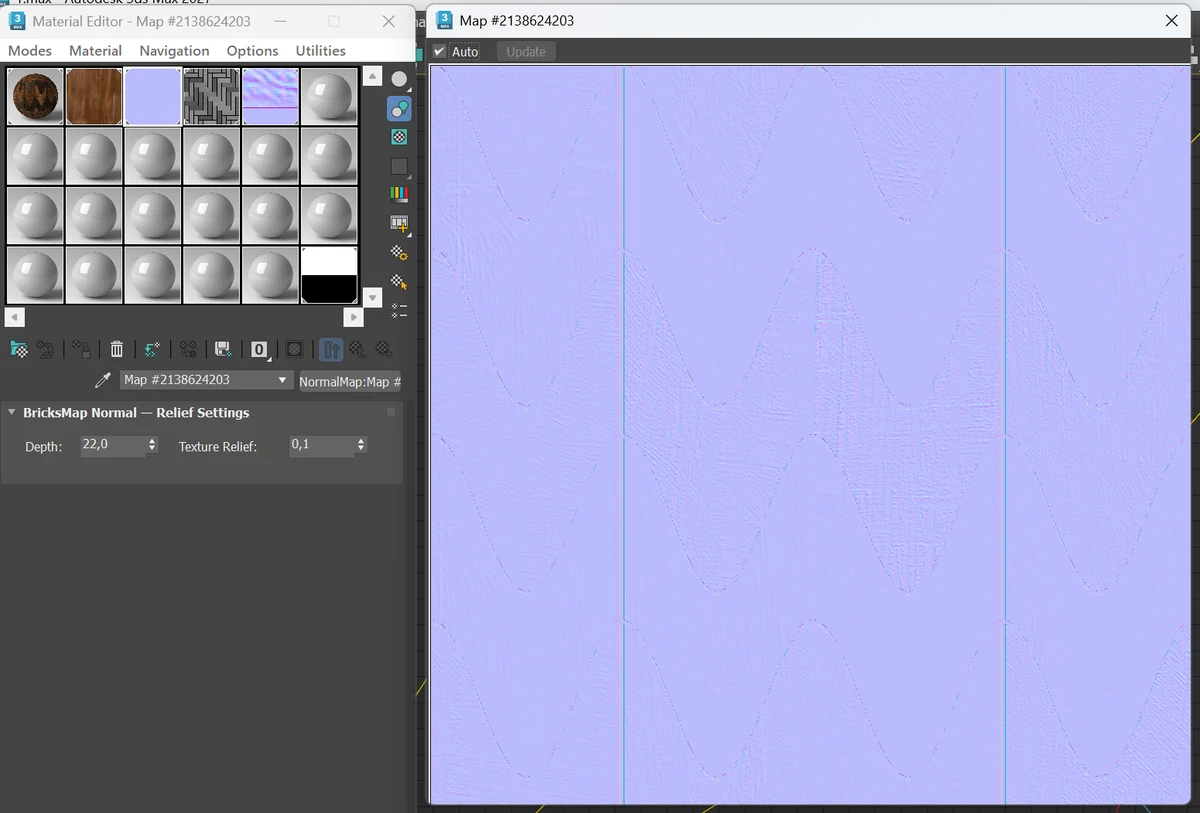
Task: Click the Update button
Action: (526, 52)
